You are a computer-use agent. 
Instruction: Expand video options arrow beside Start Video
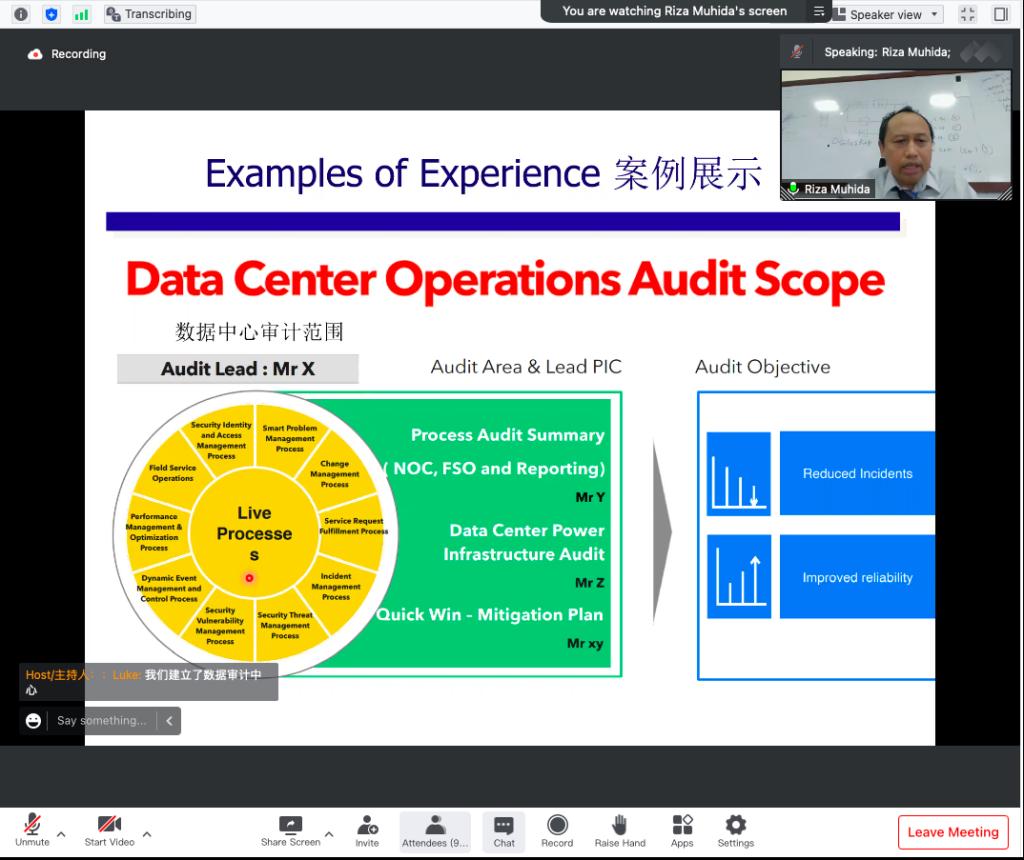click(x=147, y=834)
